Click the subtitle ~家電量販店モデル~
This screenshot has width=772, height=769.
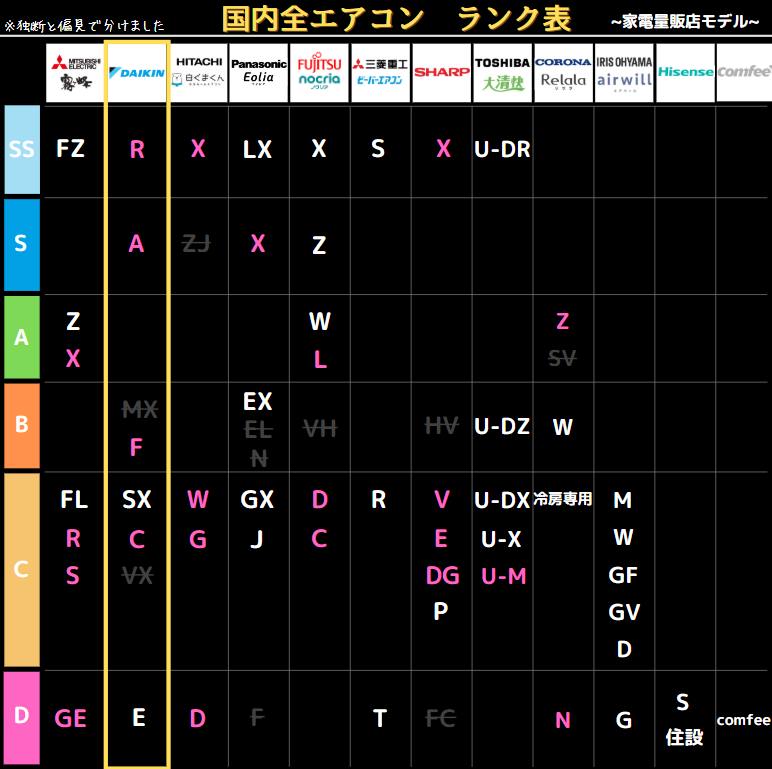point(685,22)
